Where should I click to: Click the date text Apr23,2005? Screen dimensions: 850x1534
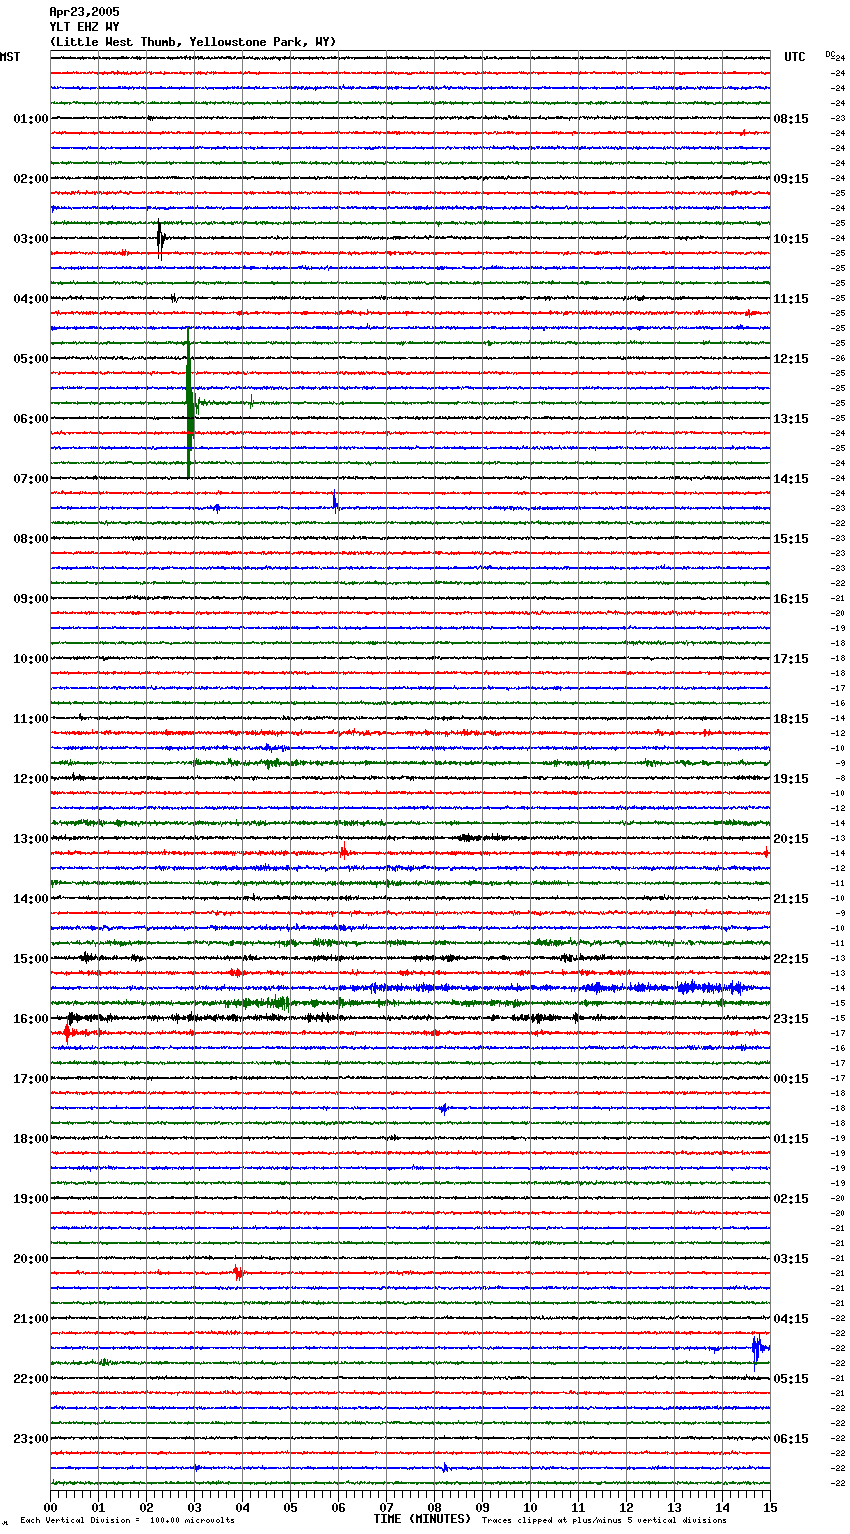click(84, 12)
